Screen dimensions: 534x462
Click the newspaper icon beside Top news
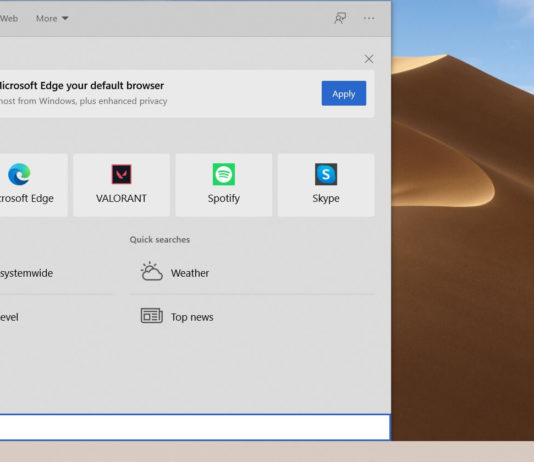[152, 316]
